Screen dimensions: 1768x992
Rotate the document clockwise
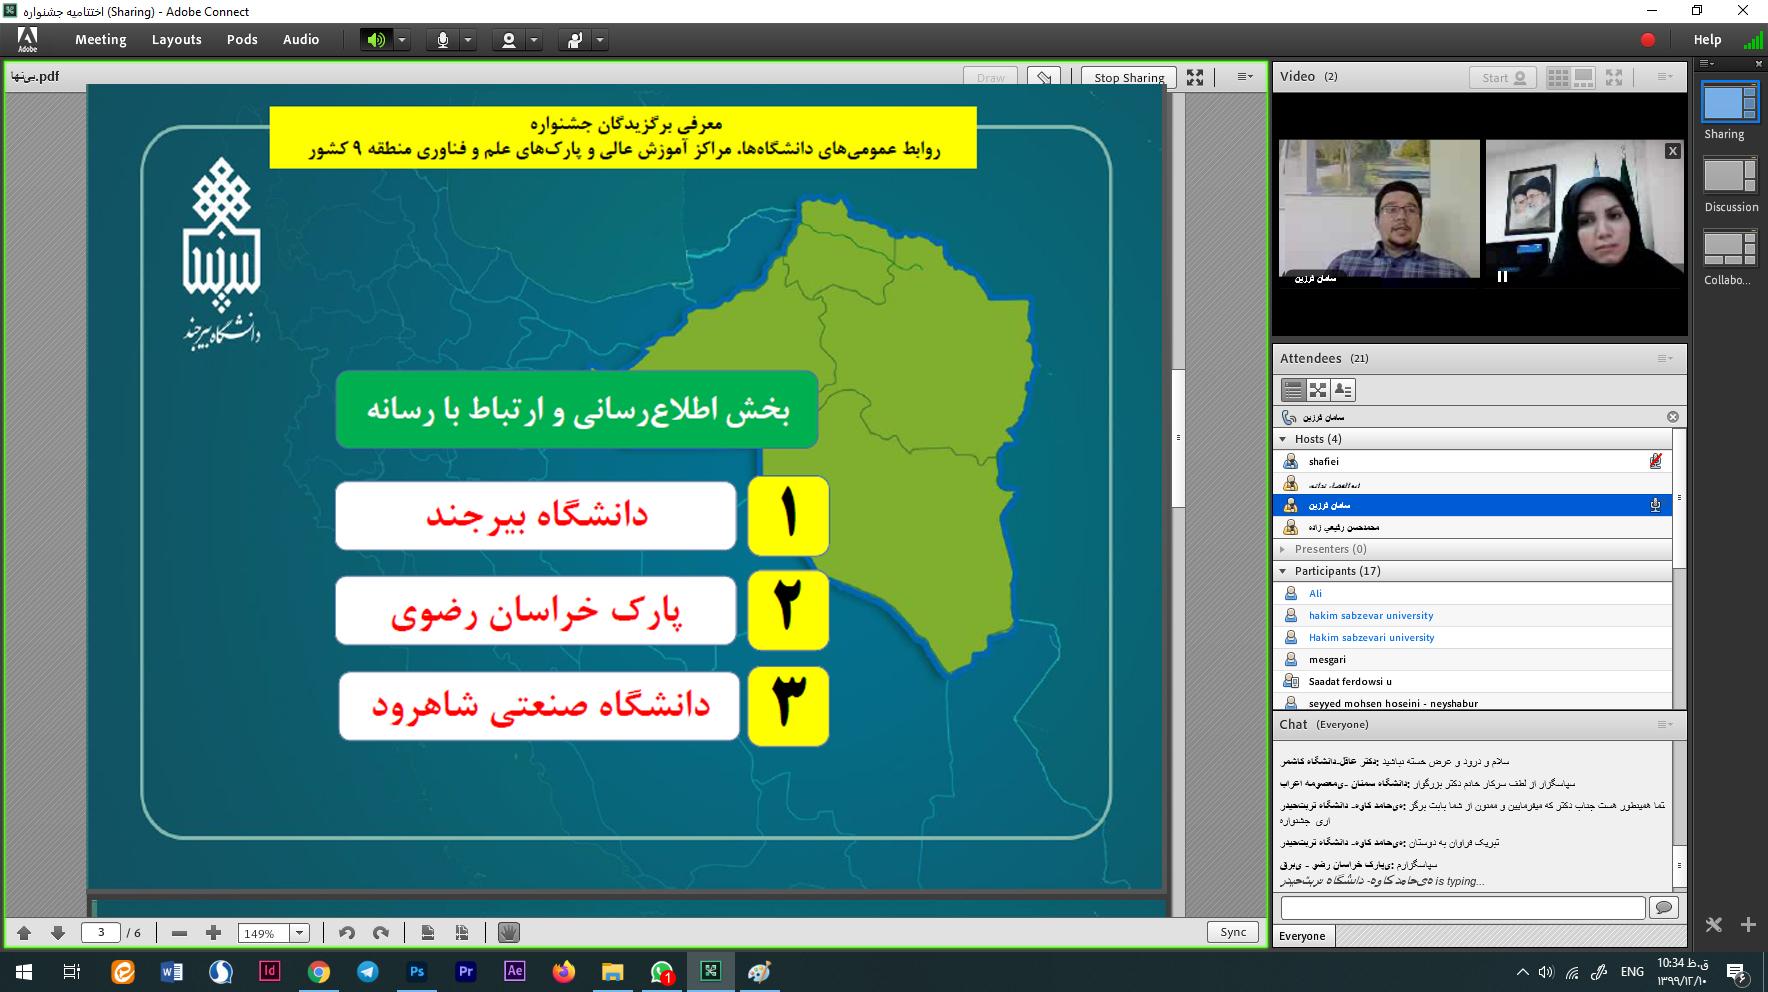381,933
